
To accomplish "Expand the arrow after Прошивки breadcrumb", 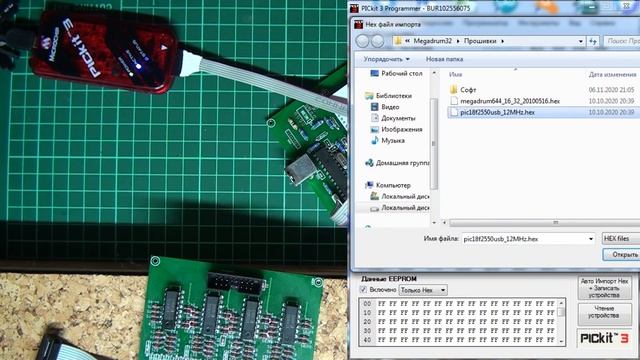I will 502,41.
